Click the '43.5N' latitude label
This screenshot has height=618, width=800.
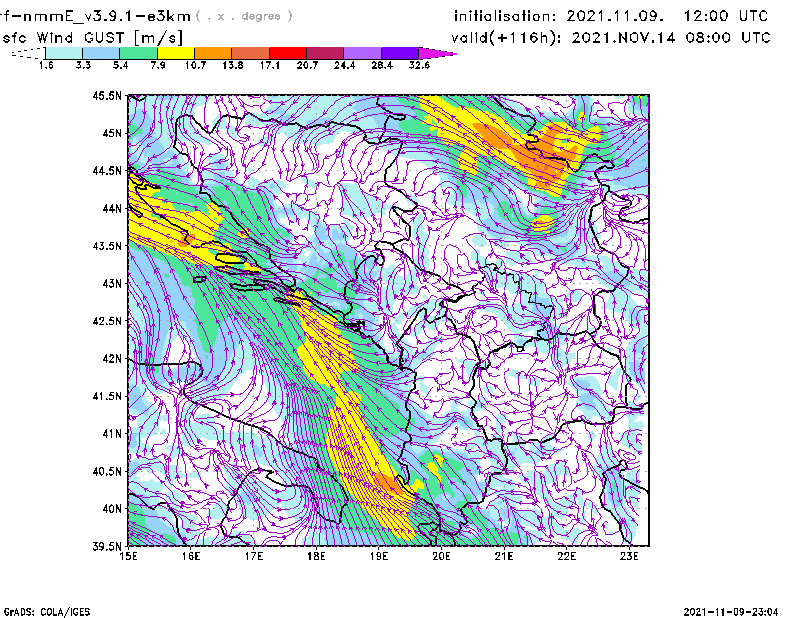[x=107, y=246]
